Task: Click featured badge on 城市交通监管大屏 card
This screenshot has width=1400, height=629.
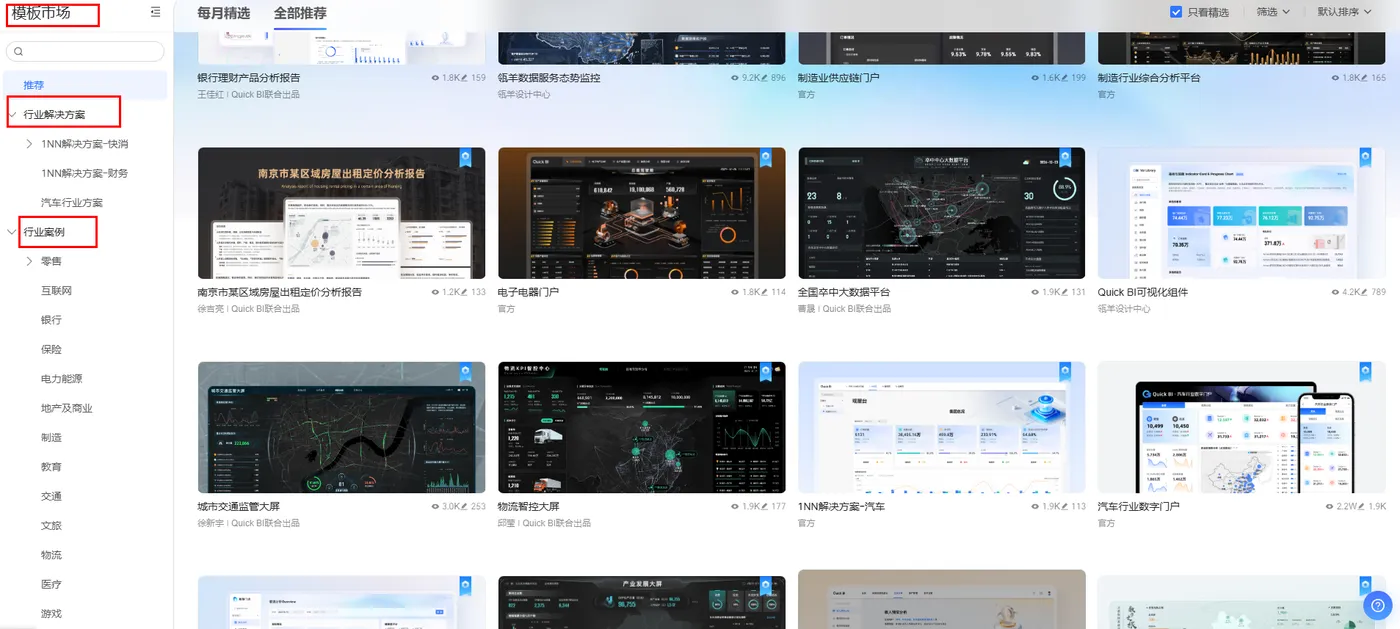Action: (x=466, y=371)
